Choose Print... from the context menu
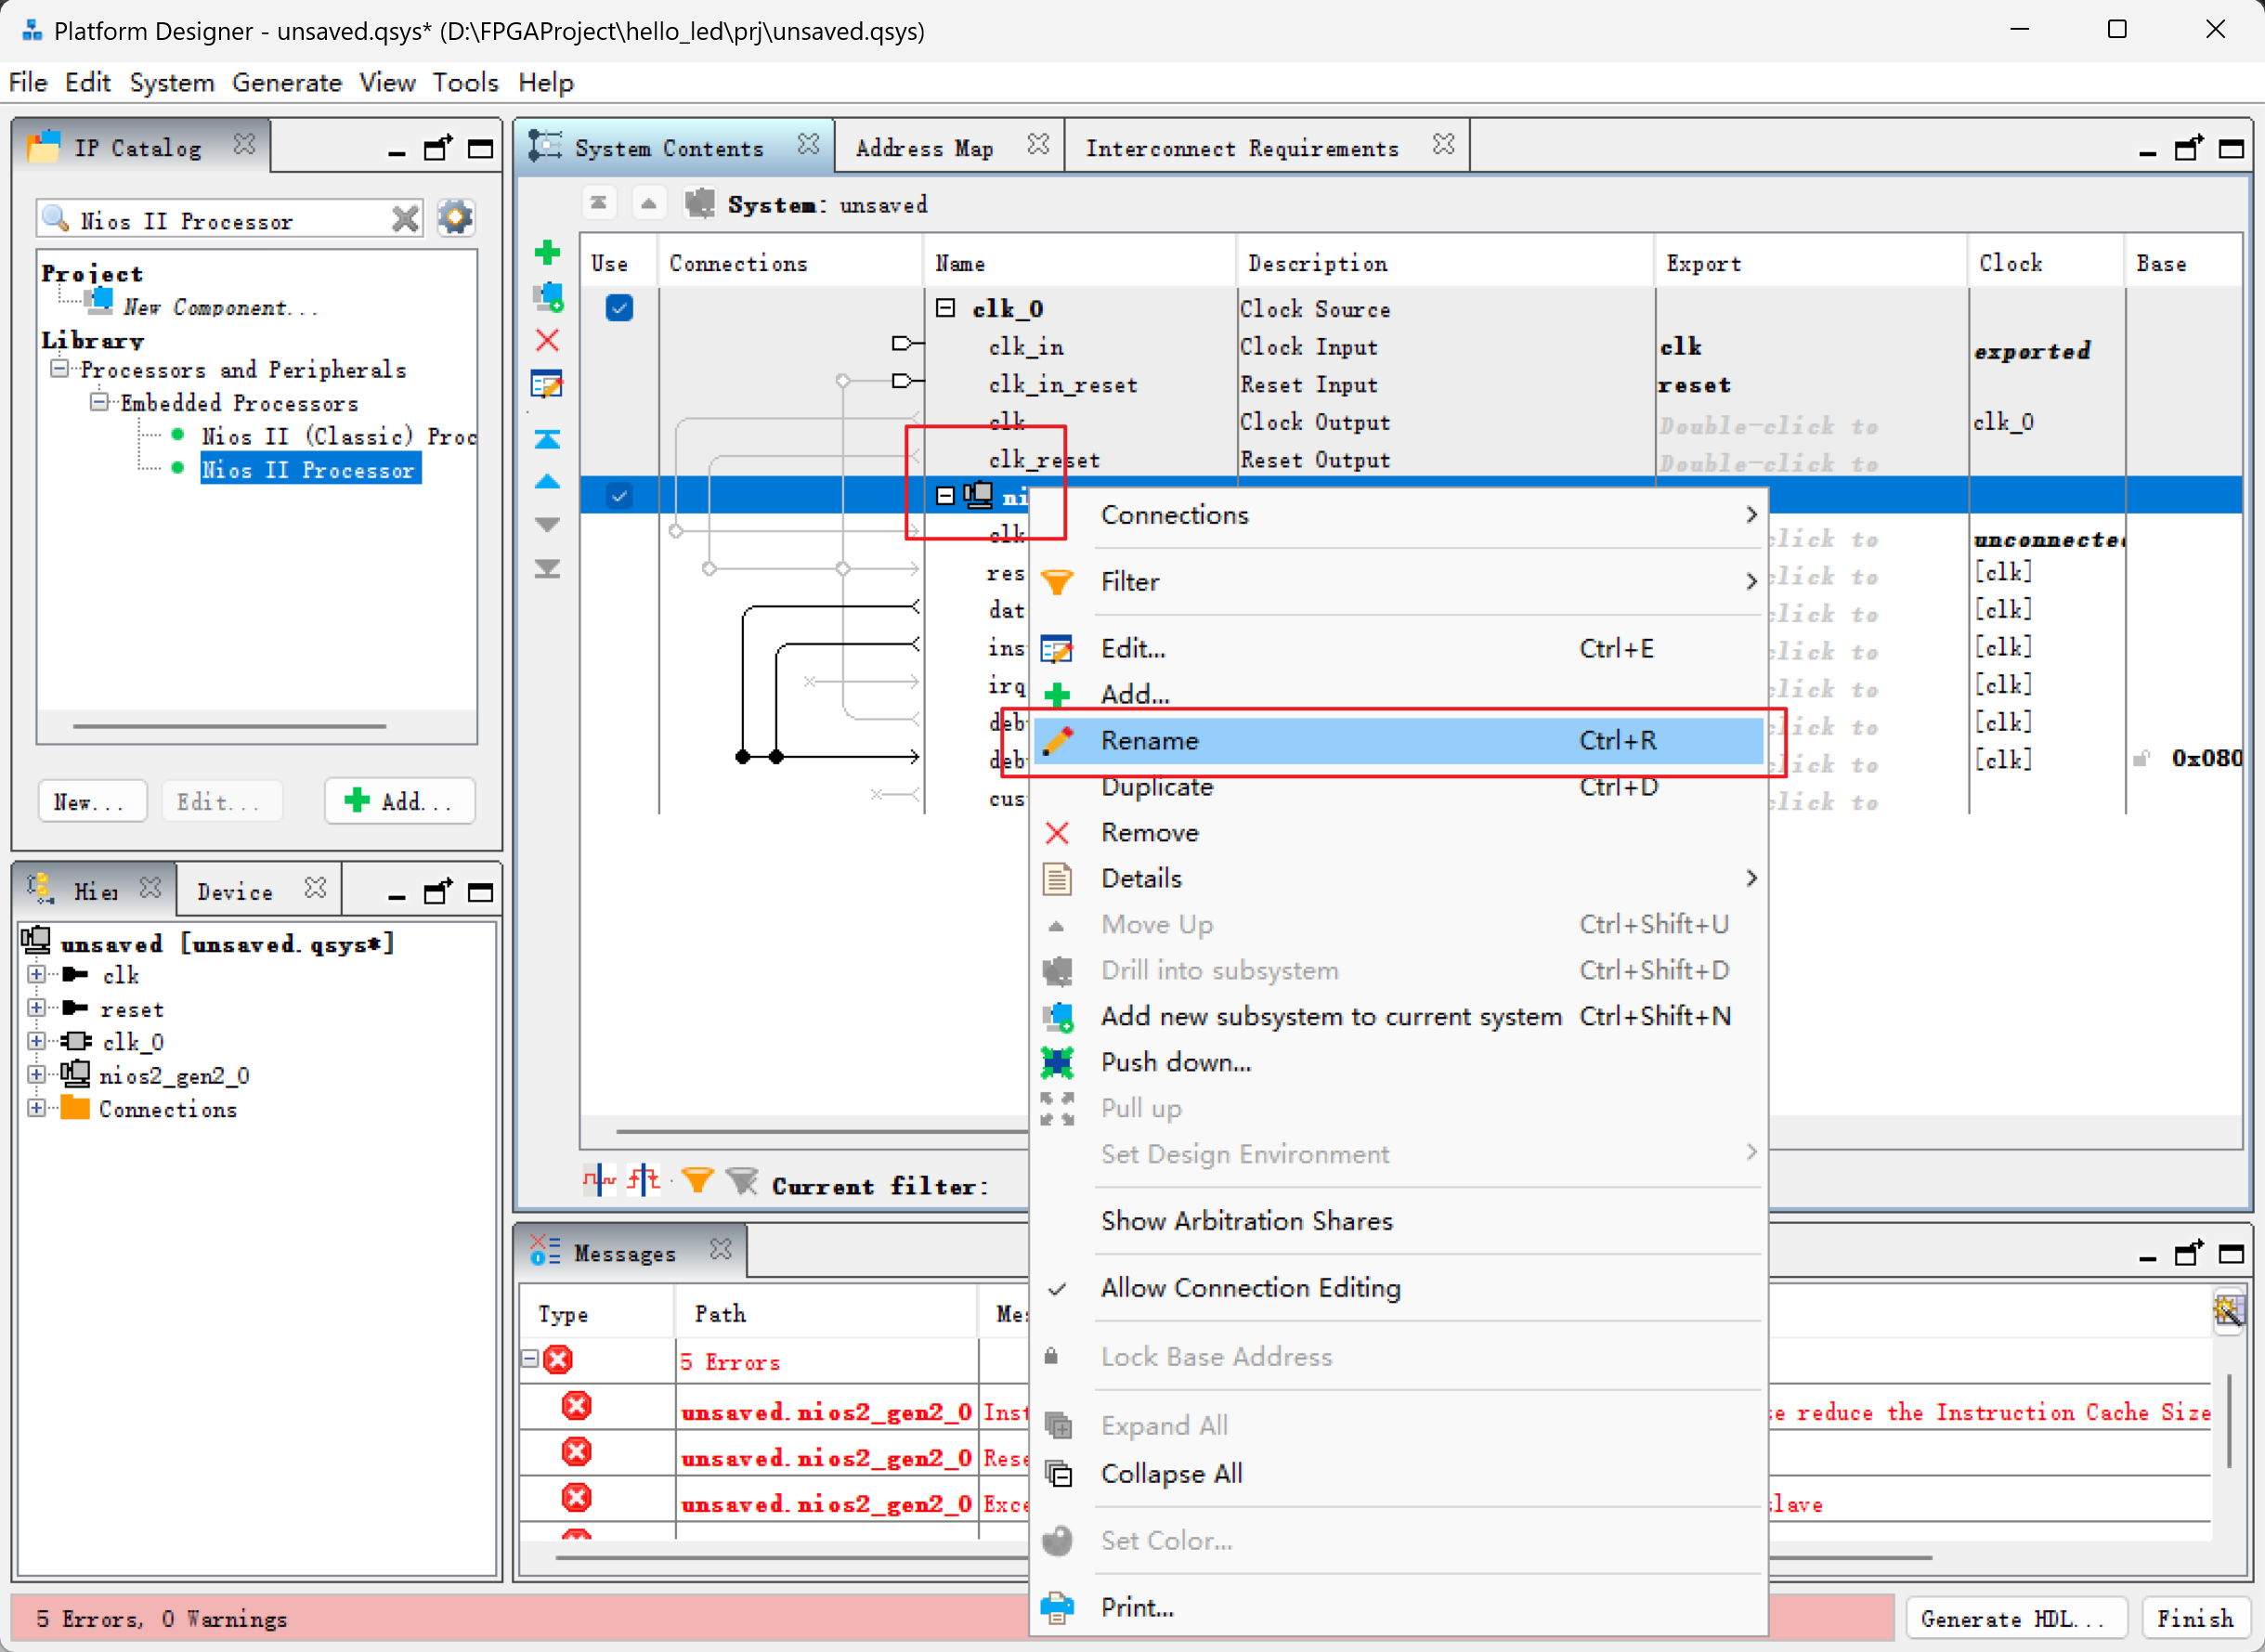 1399,1607
